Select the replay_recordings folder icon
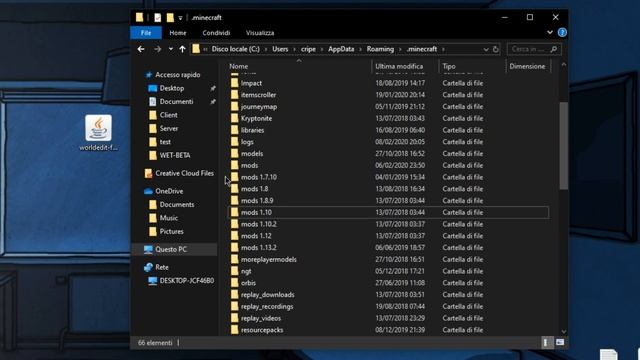This screenshot has height=360, width=640. 234,307
